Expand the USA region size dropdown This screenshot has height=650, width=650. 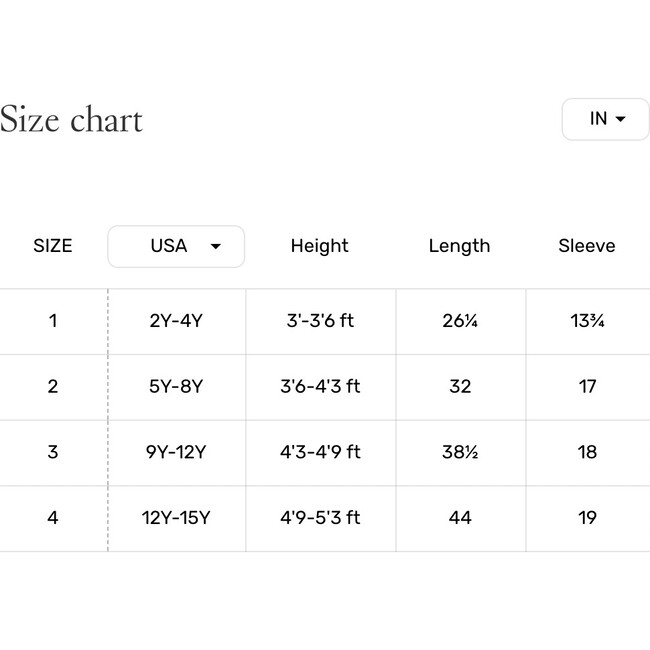pyautogui.click(x=176, y=246)
